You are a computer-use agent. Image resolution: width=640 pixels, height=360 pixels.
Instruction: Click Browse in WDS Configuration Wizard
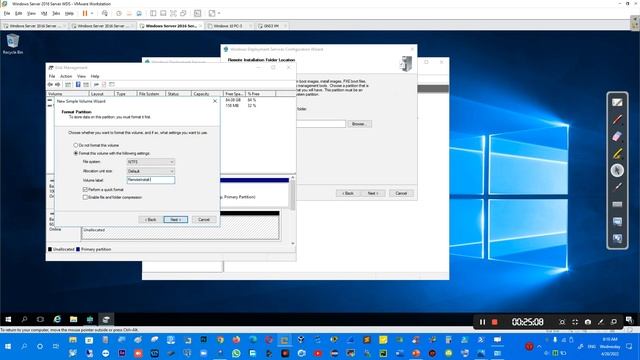tap(359, 124)
